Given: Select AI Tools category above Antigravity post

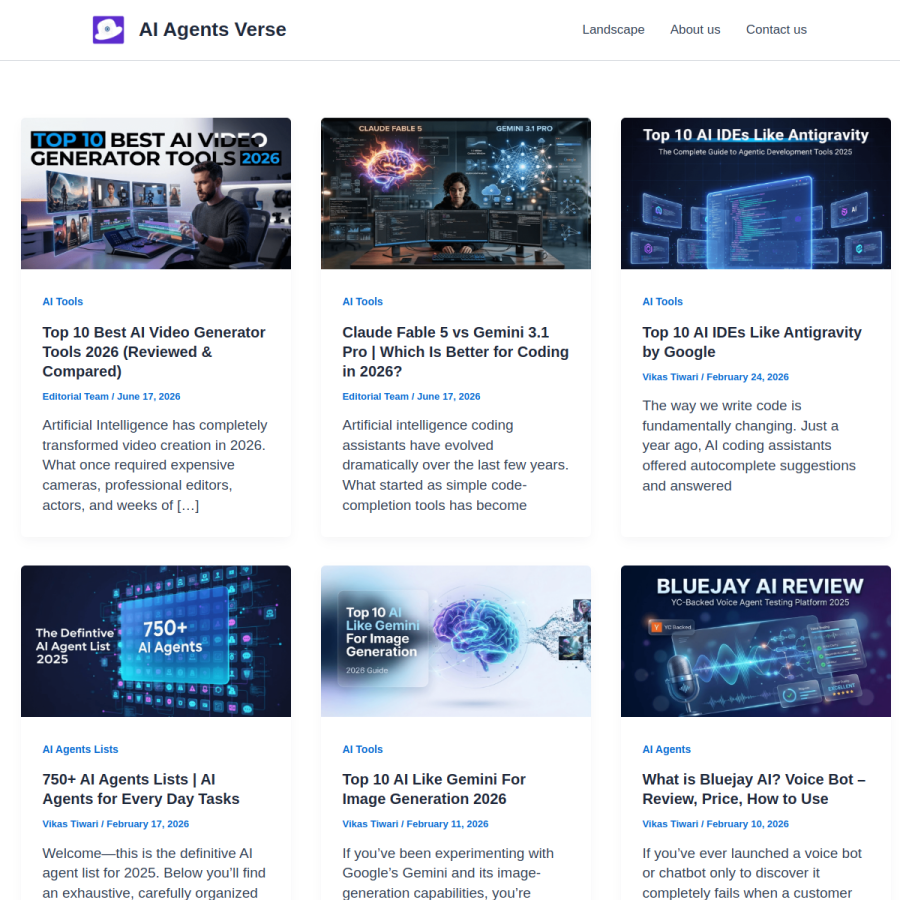Looking at the screenshot, I should [662, 301].
